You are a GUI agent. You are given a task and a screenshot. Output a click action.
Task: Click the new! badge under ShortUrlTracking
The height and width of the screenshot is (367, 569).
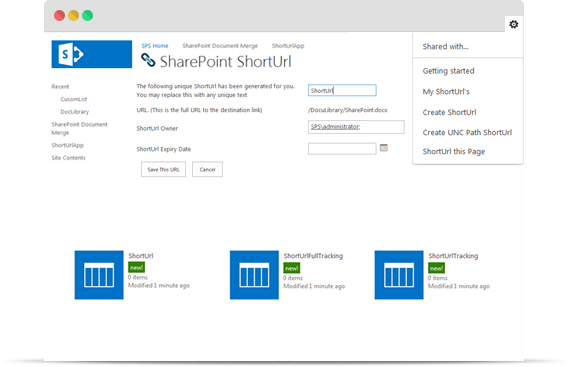437,268
